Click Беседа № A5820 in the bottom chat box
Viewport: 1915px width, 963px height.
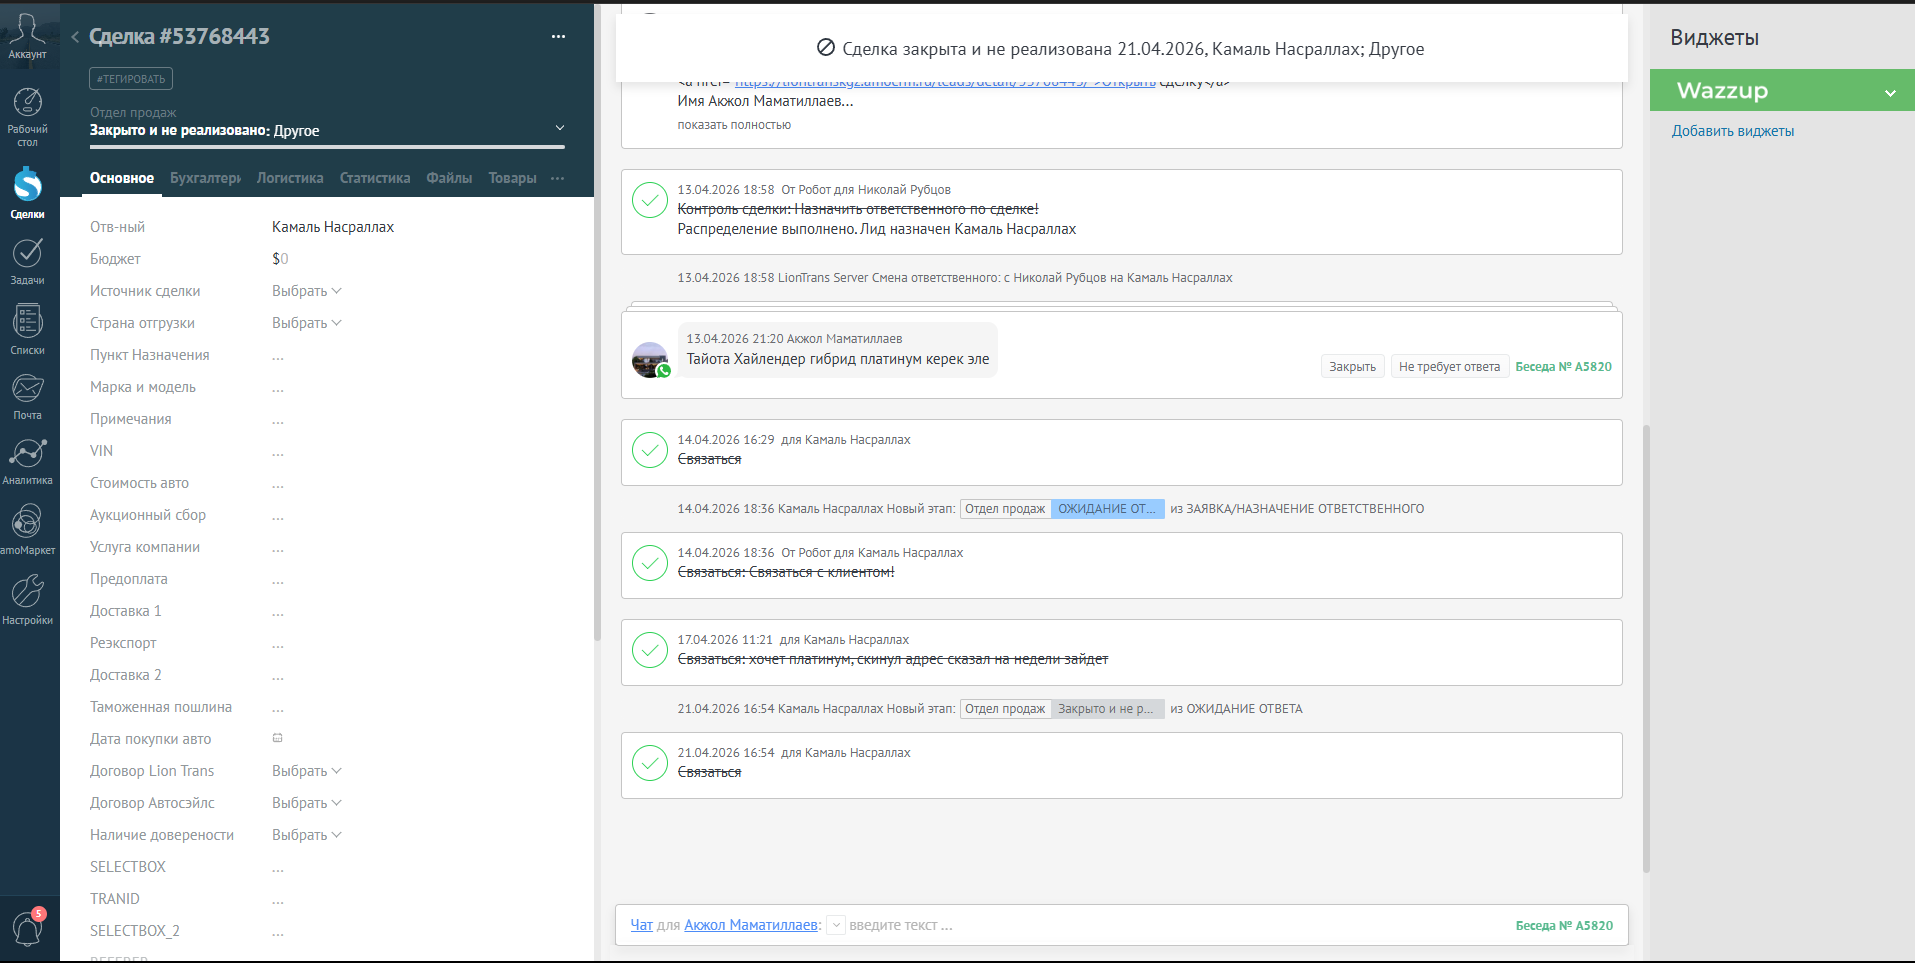click(1564, 926)
